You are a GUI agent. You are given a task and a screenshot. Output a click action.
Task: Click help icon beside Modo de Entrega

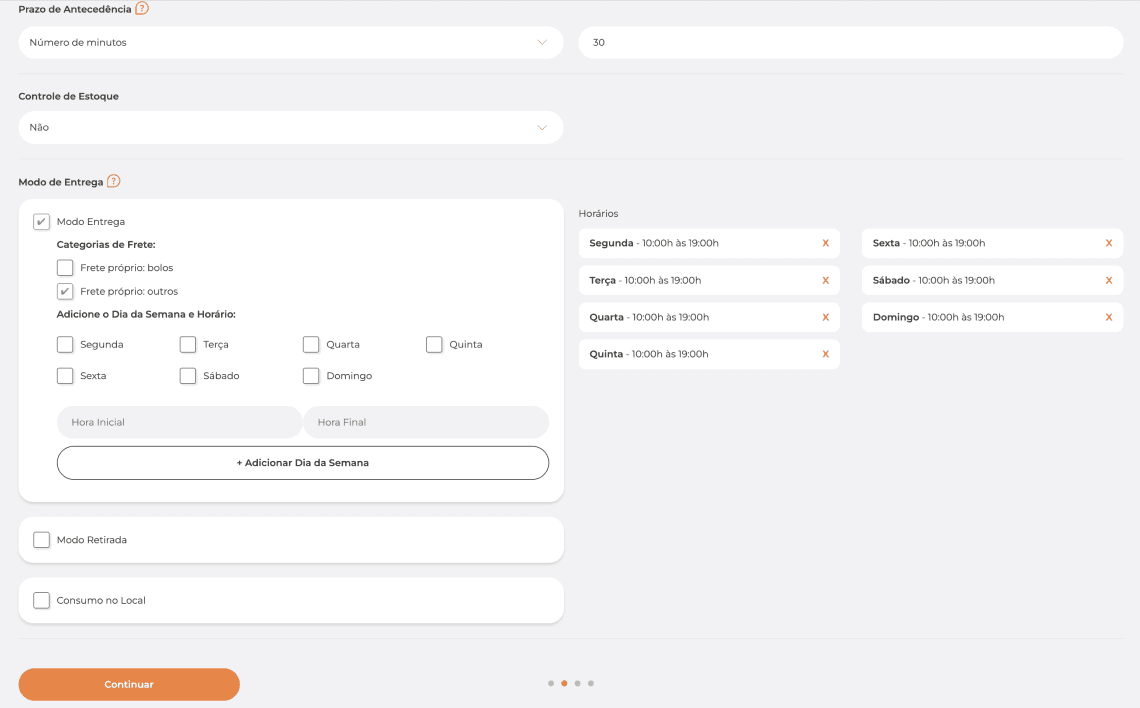[x=114, y=182]
